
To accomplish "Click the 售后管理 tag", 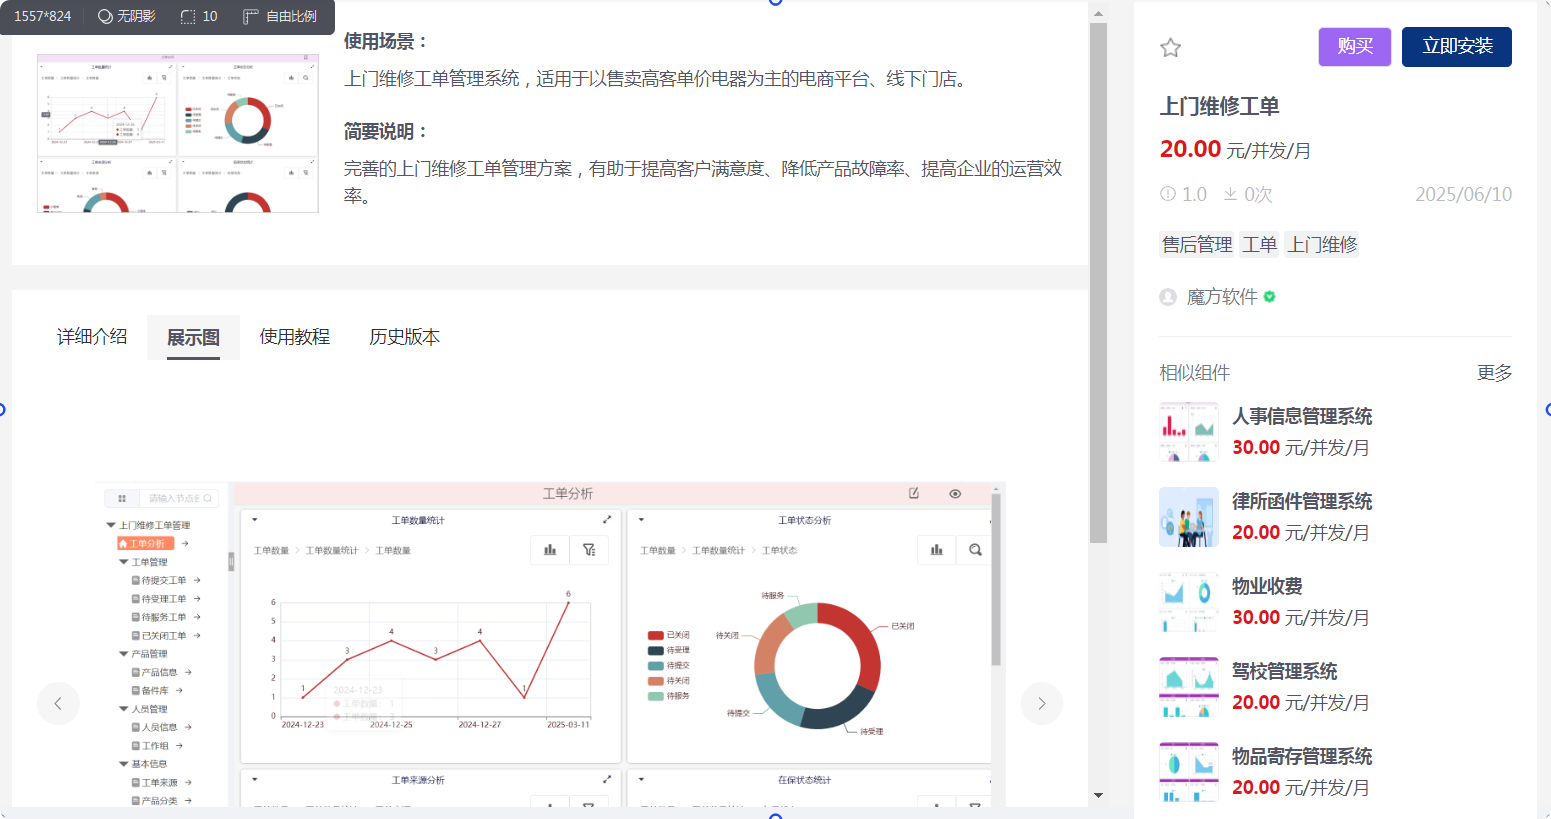I will [x=1197, y=244].
